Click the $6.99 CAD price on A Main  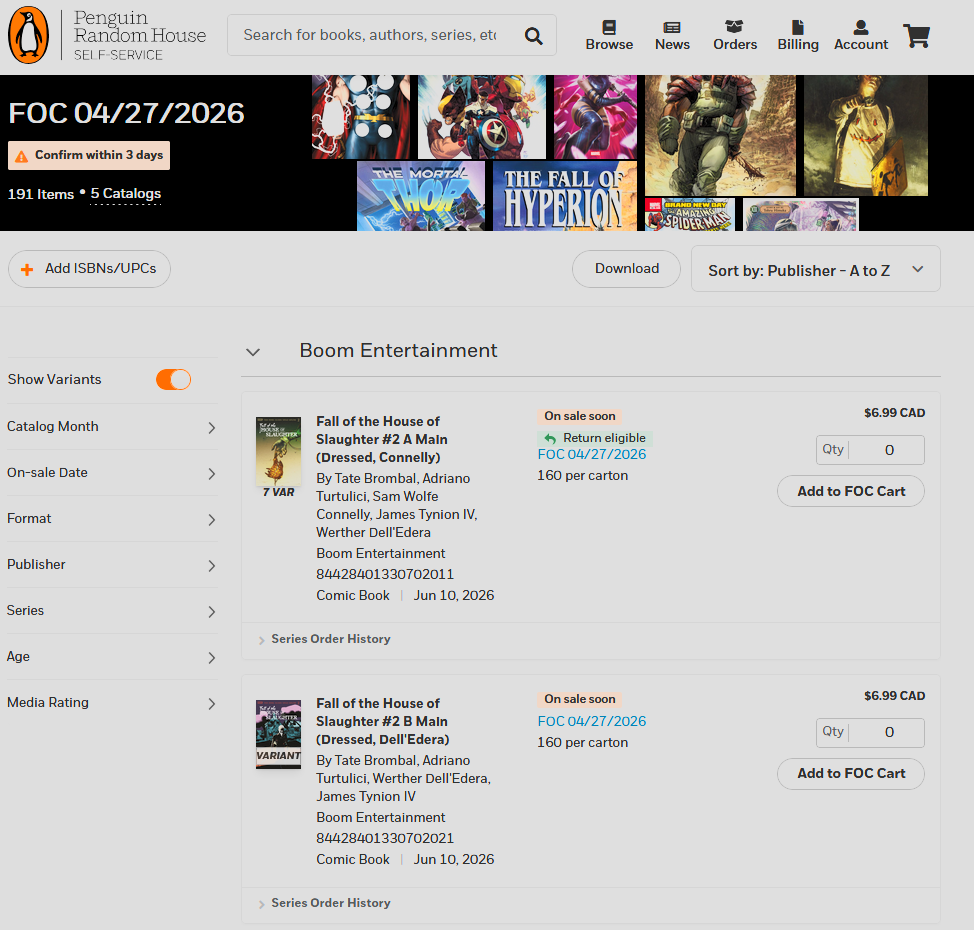tap(894, 413)
